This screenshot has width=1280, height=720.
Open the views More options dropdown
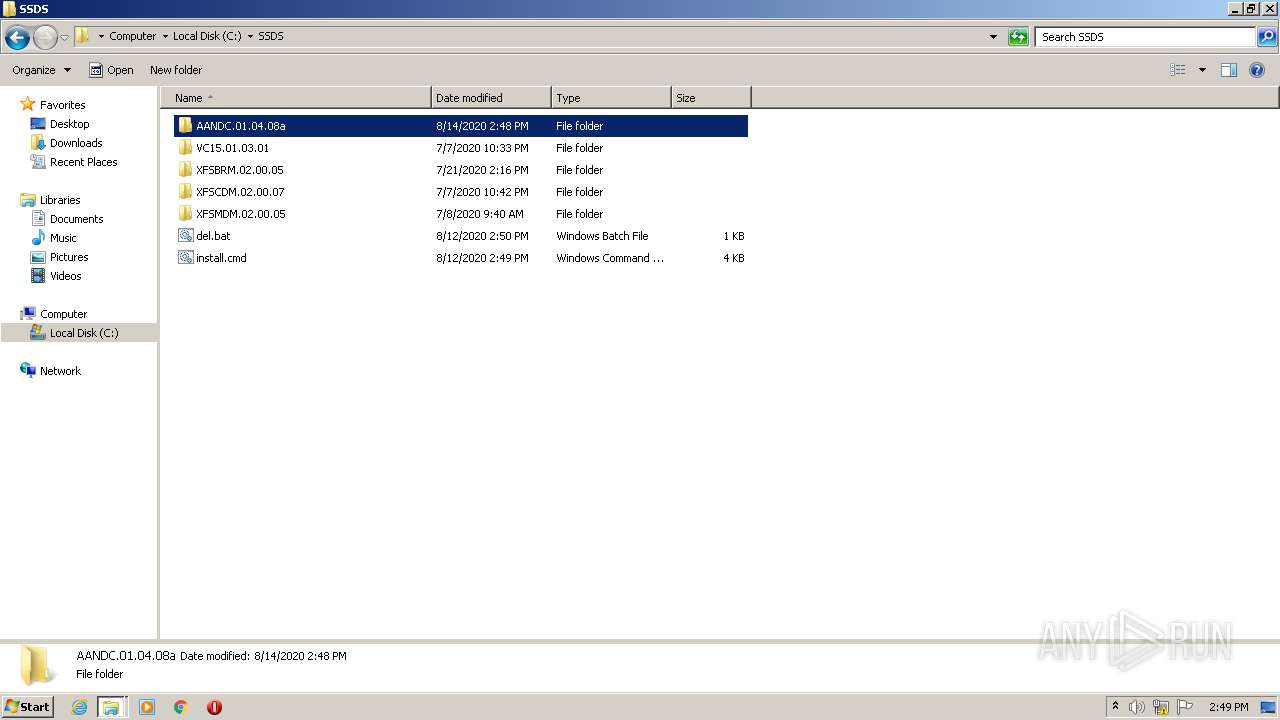pyautogui.click(x=1202, y=70)
